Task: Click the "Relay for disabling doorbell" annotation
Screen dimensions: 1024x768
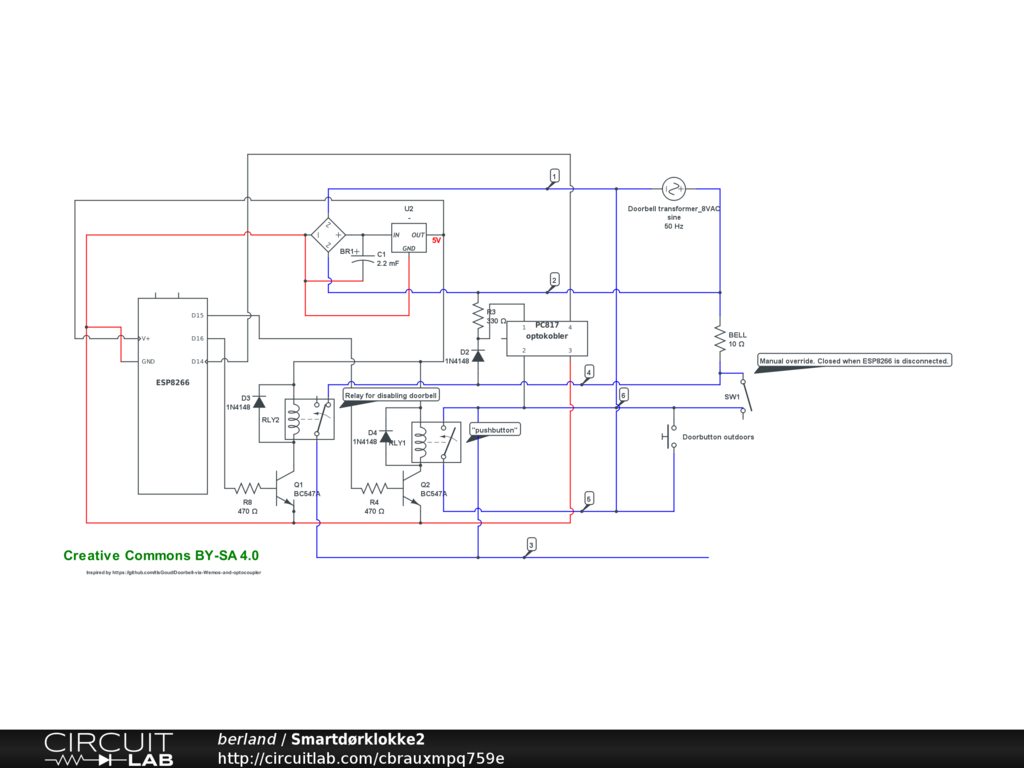Action: click(x=391, y=396)
